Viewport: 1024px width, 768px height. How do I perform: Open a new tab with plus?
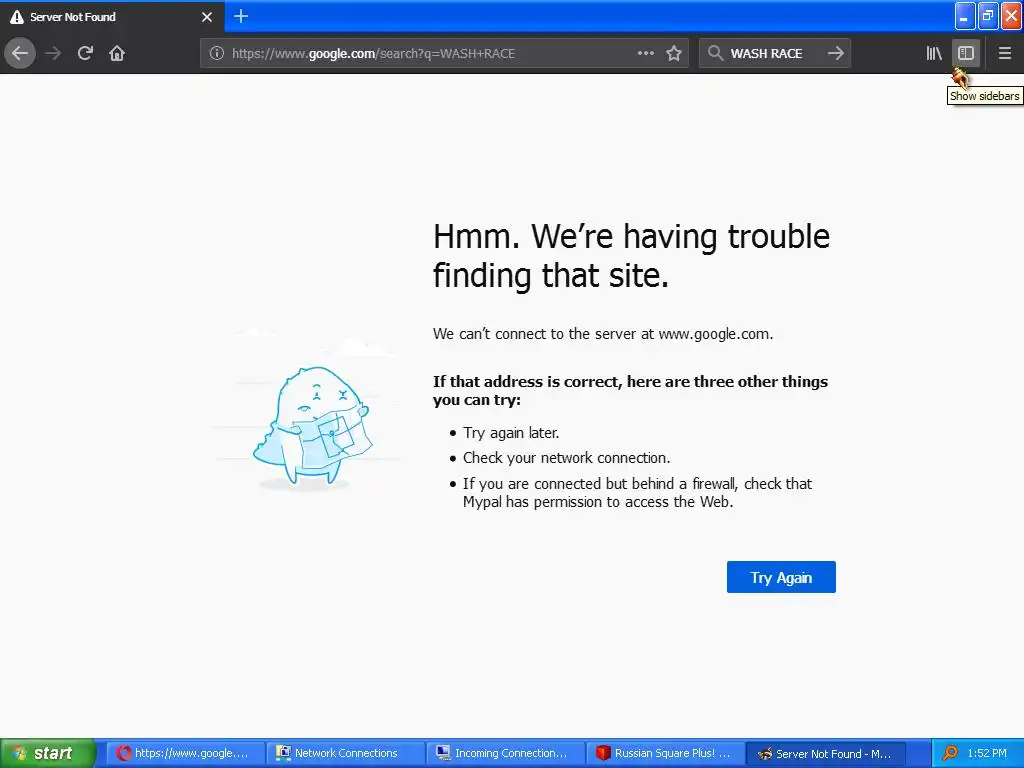tap(241, 16)
